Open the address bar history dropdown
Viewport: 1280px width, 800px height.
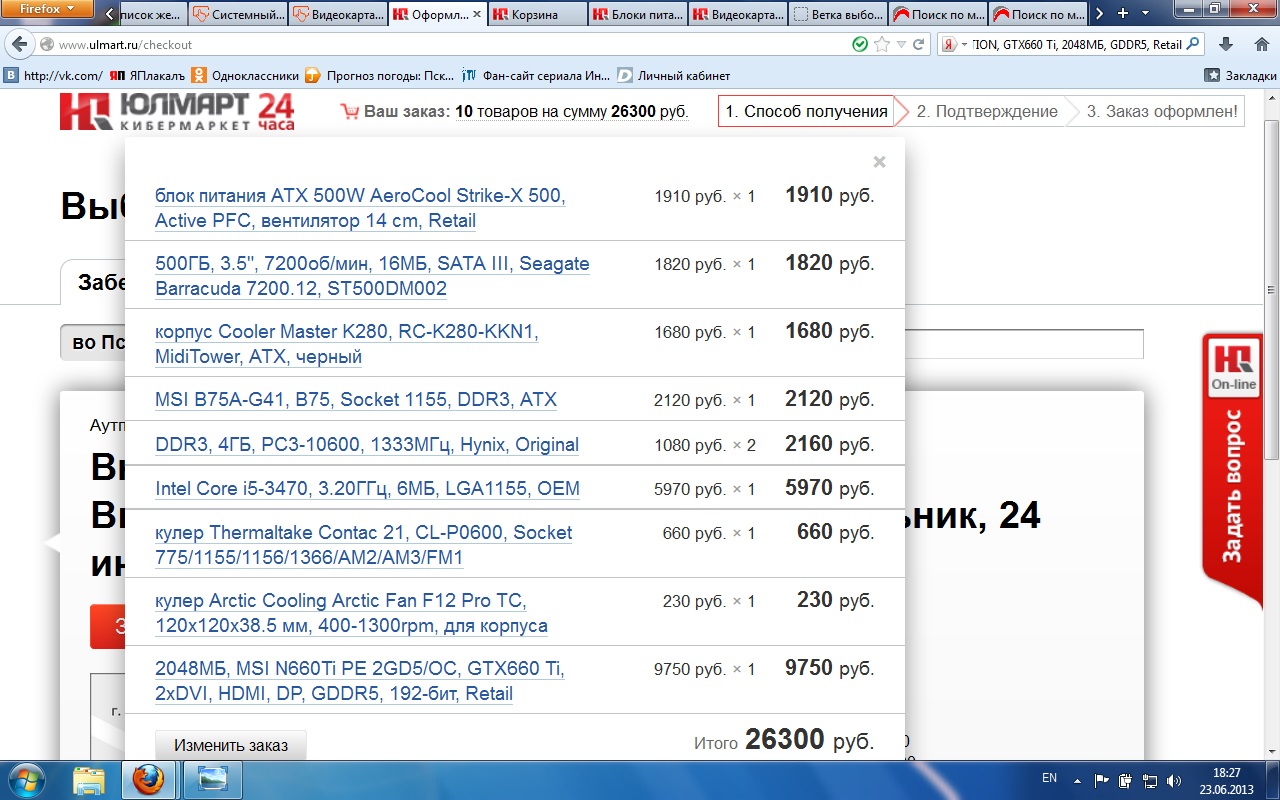tap(901, 45)
